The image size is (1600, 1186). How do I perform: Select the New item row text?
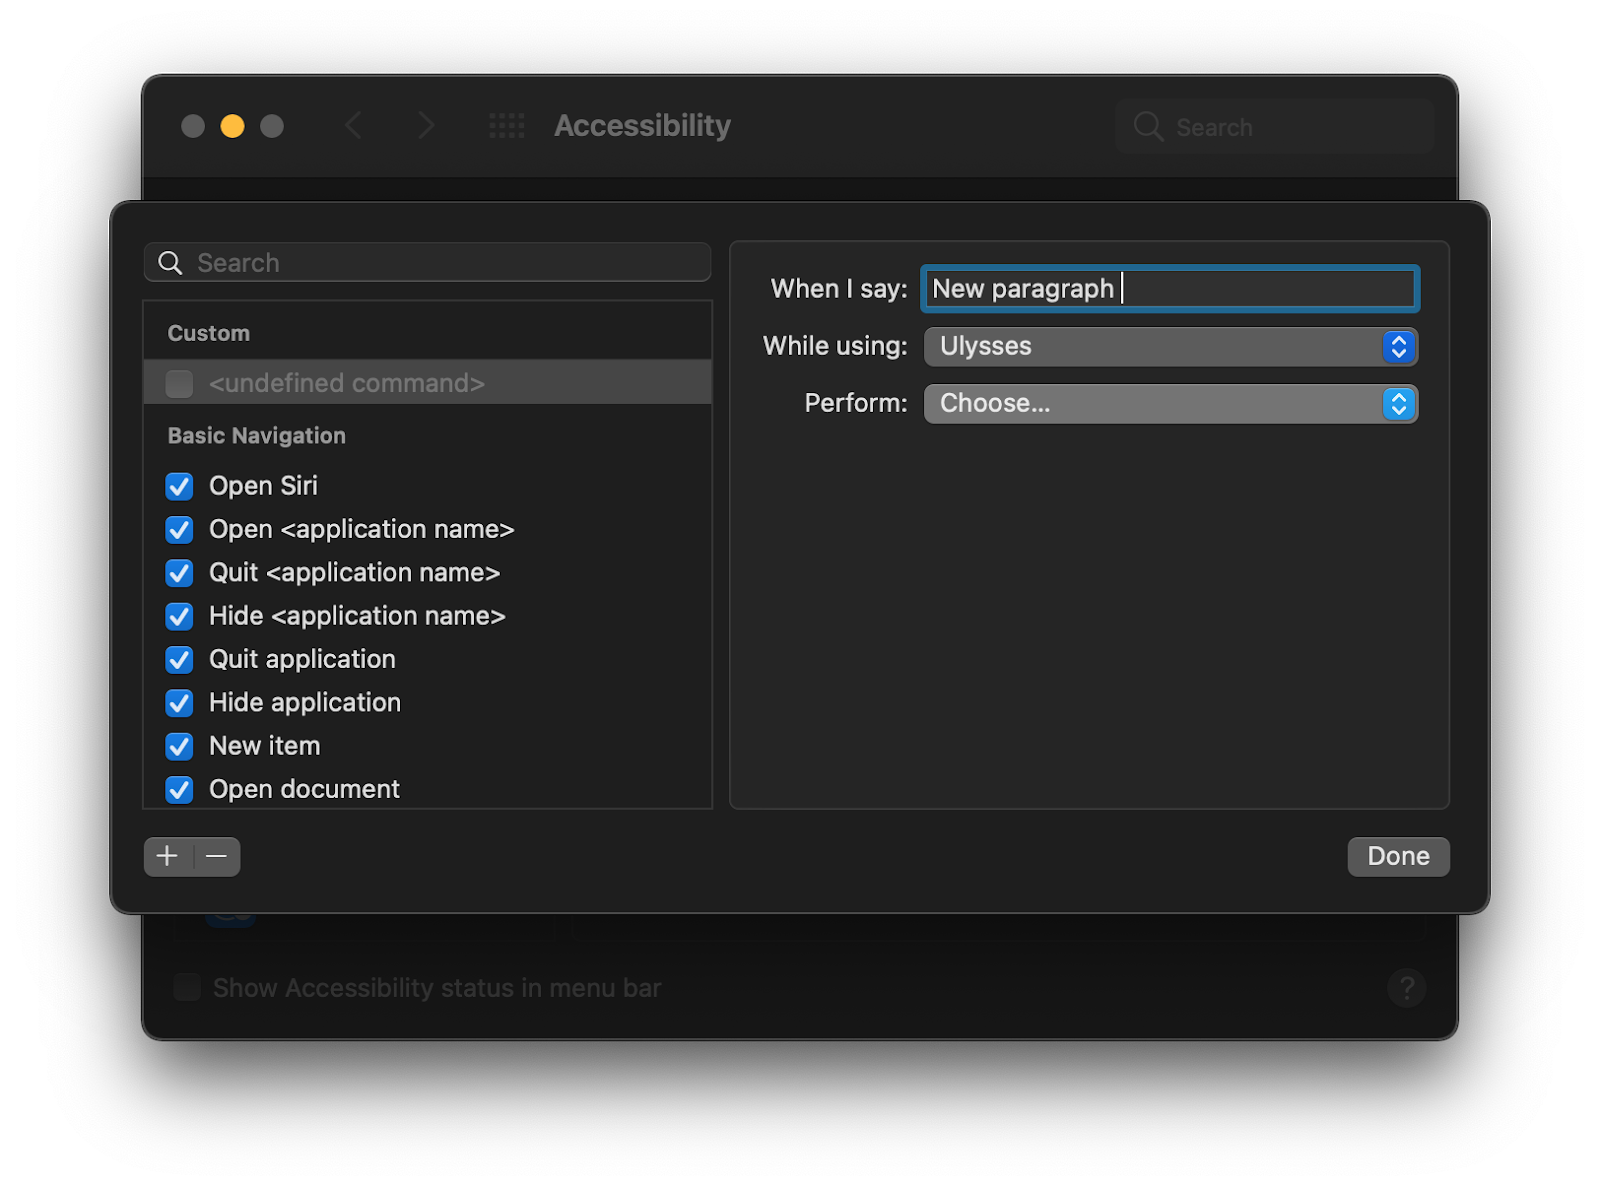tap(265, 746)
